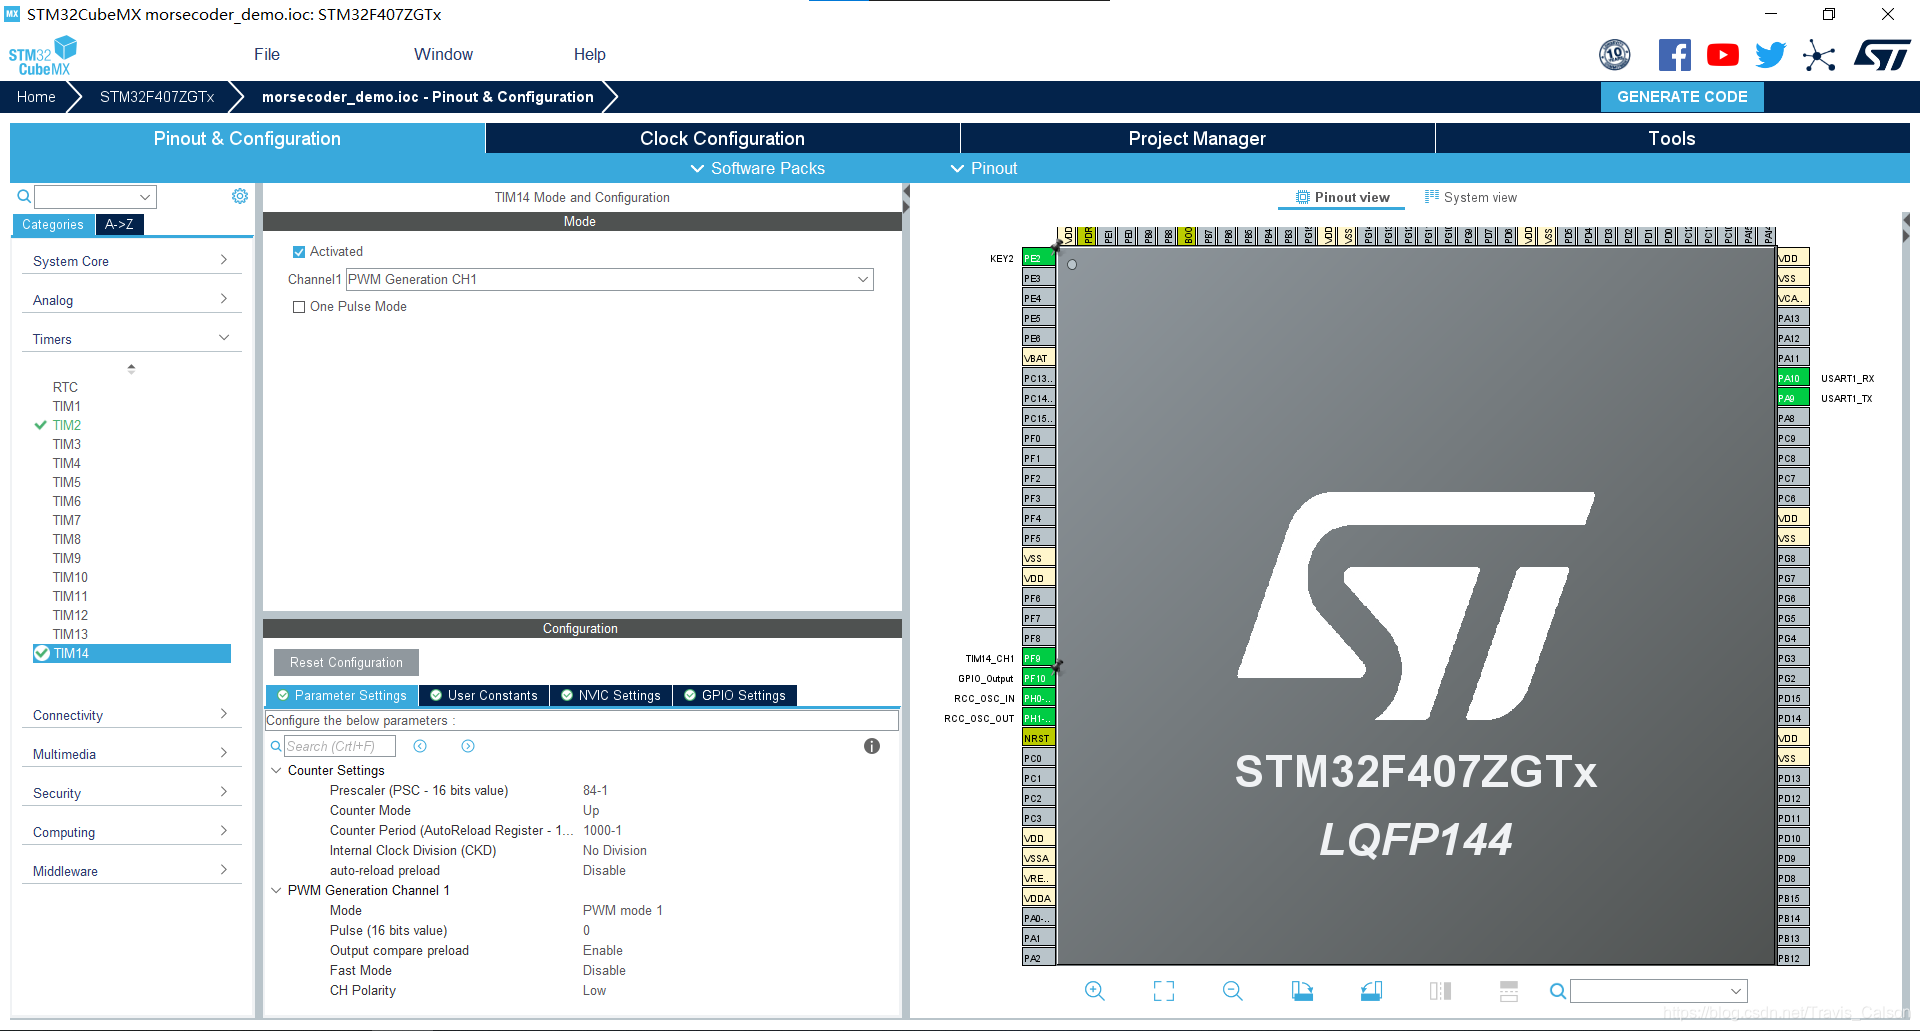
Task: Open the categories settings gear
Action: click(x=240, y=196)
